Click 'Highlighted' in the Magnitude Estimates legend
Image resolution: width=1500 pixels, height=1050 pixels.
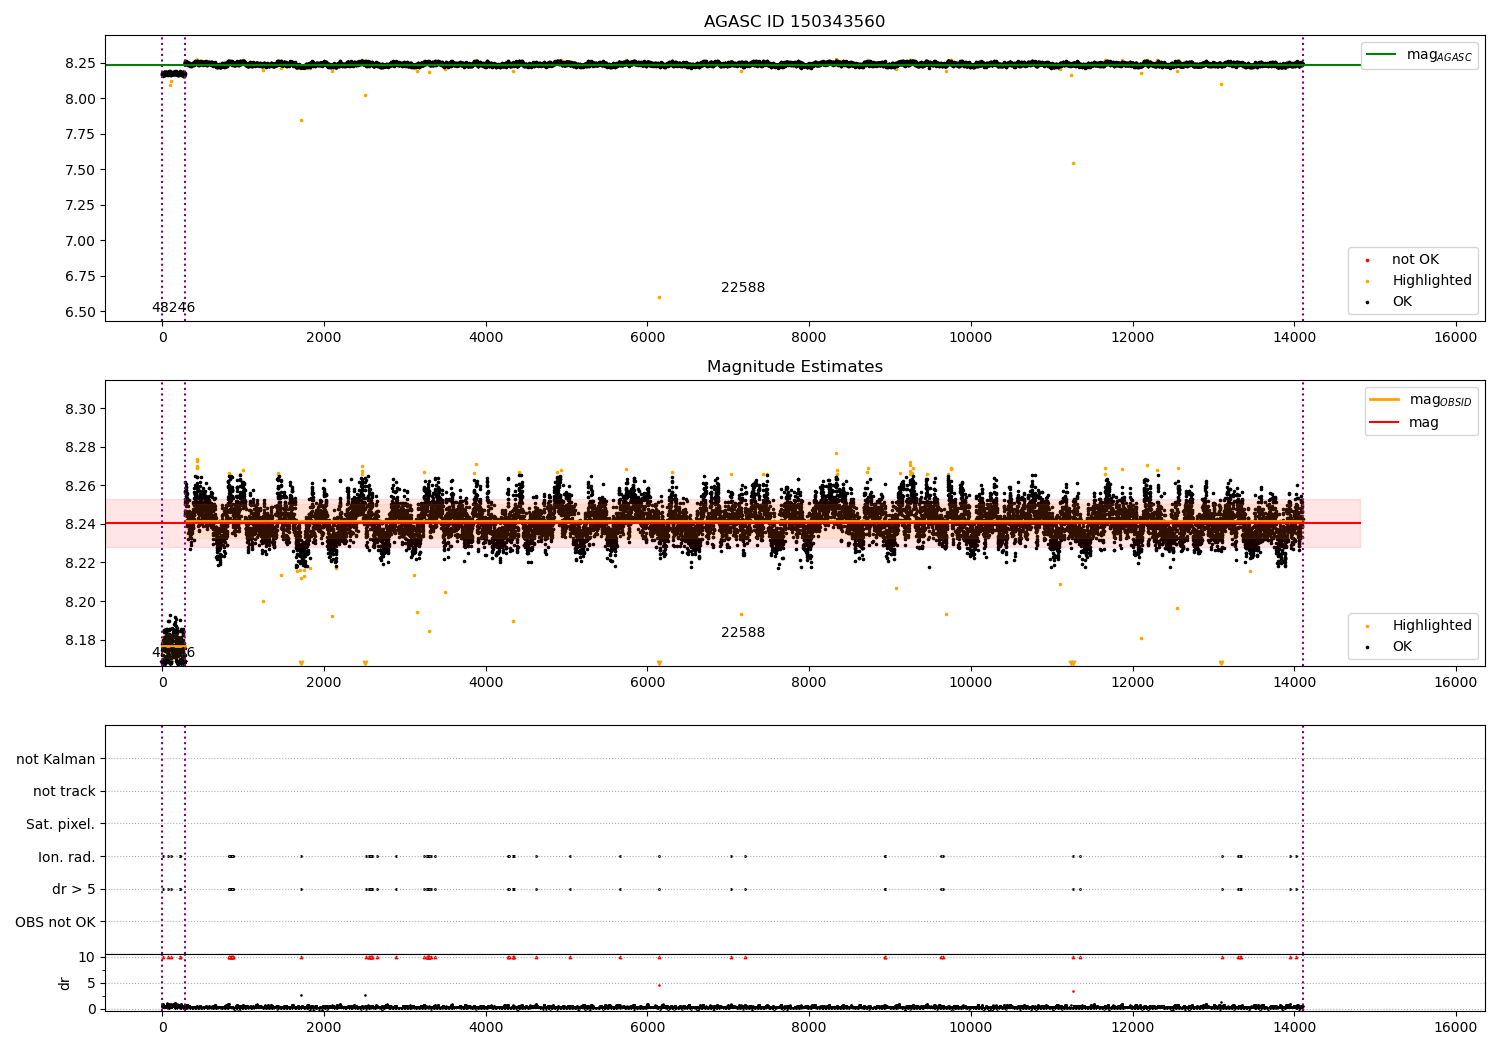tap(1431, 626)
